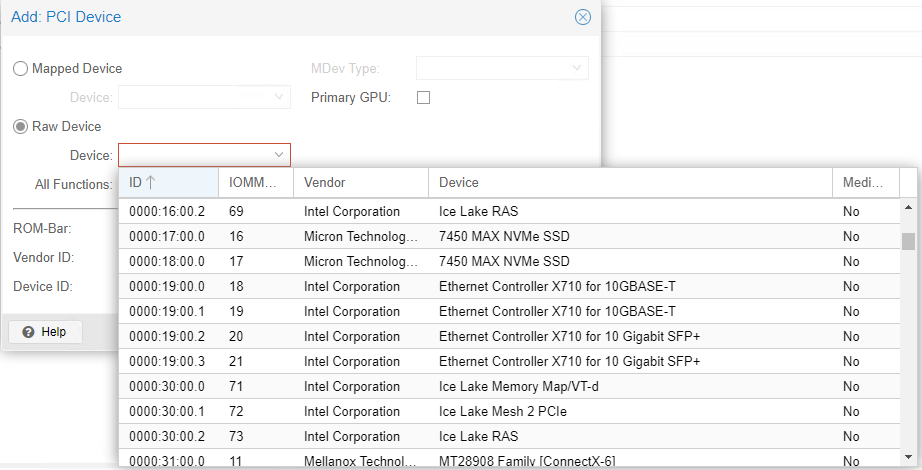Viewport: 922px width, 470px height.
Task: Pick 0000:19:00.3 X710 10 Gigabit SFP+
Action: point(509,361)
